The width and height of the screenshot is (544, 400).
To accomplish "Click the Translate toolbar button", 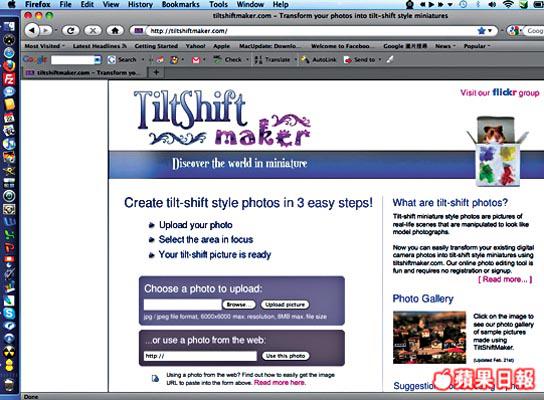I will tap(273, 60).
